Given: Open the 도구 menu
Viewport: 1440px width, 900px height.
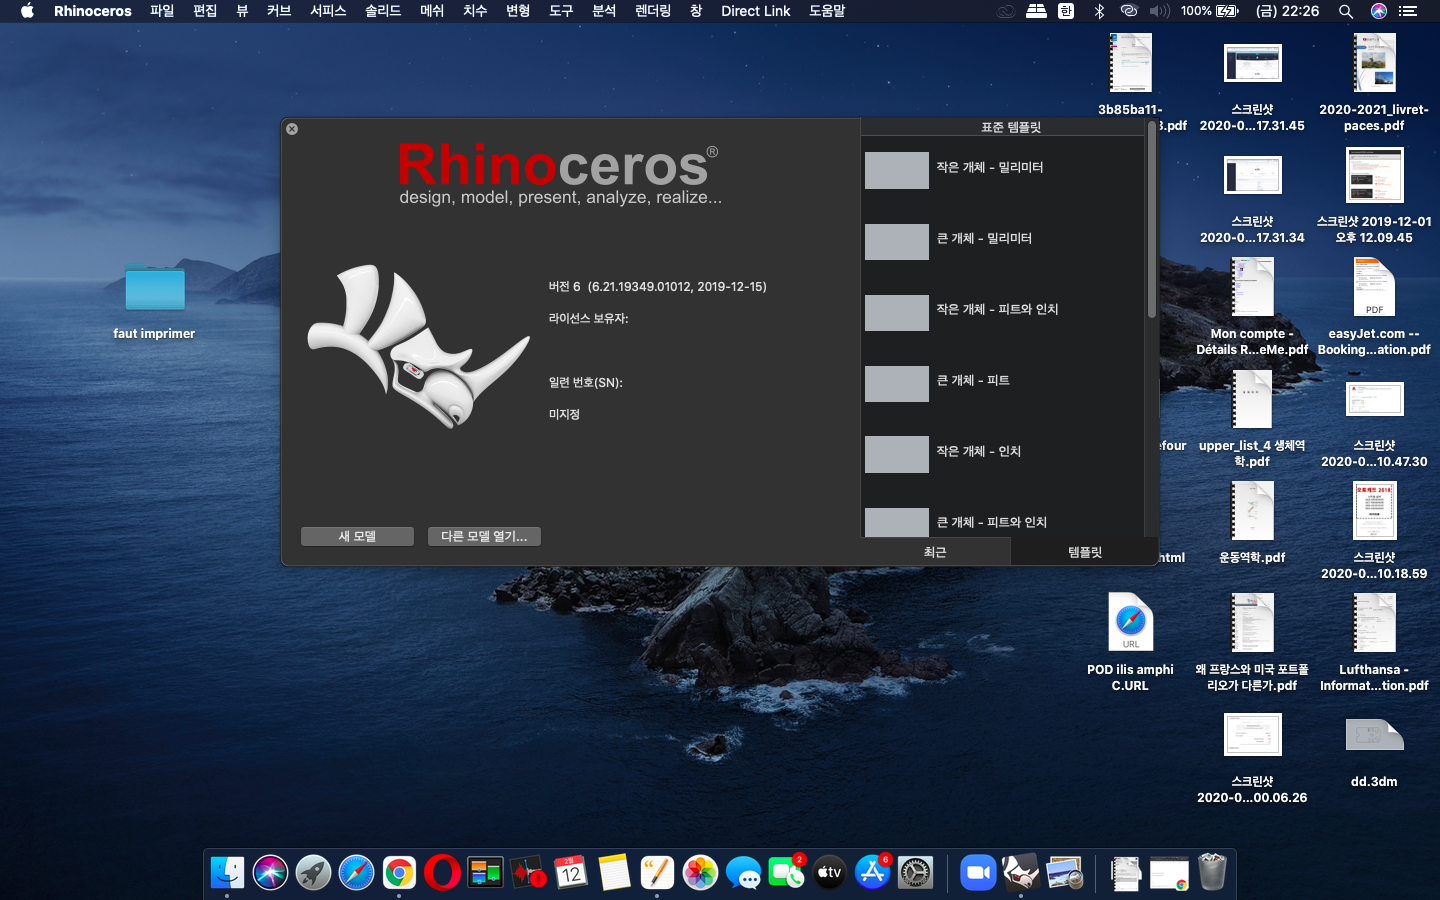Looking at the screenshot, I should click(x=561, y=11).
